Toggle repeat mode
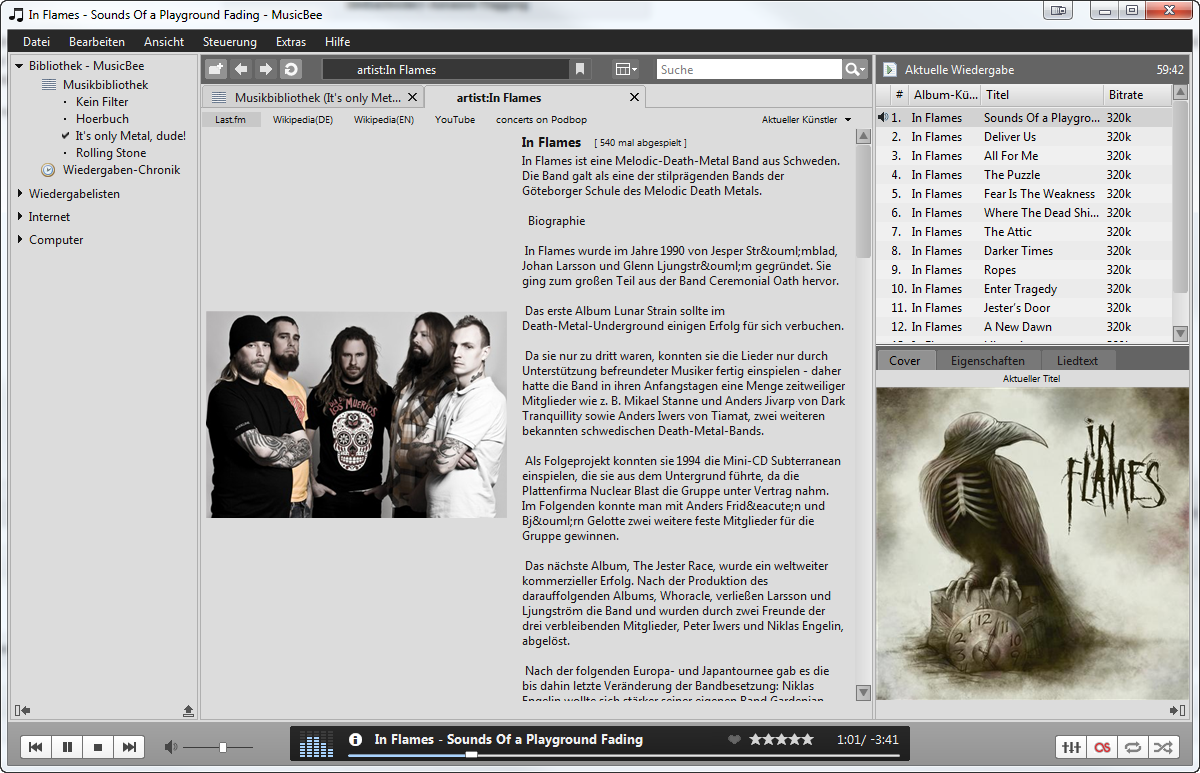The image size is (1200, 773). coord(1132,747)
